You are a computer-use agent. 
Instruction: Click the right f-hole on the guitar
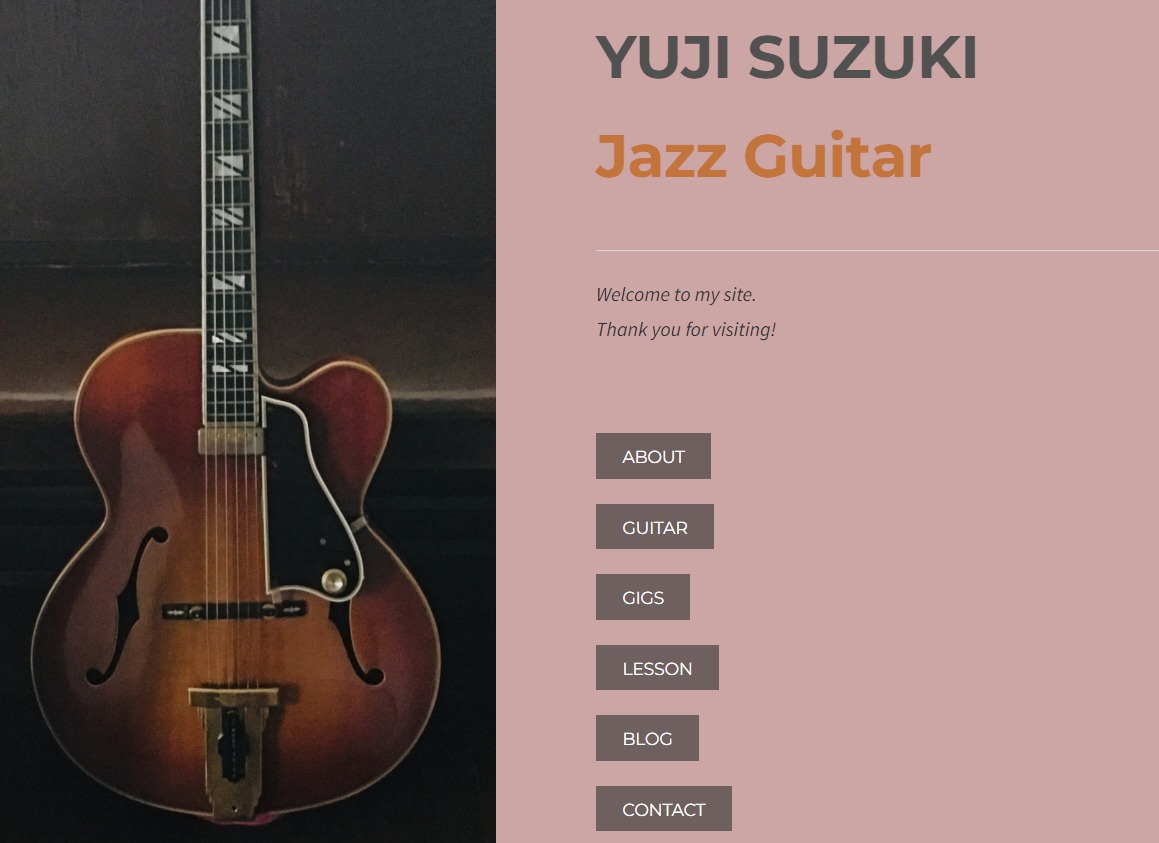click(357, 642)
